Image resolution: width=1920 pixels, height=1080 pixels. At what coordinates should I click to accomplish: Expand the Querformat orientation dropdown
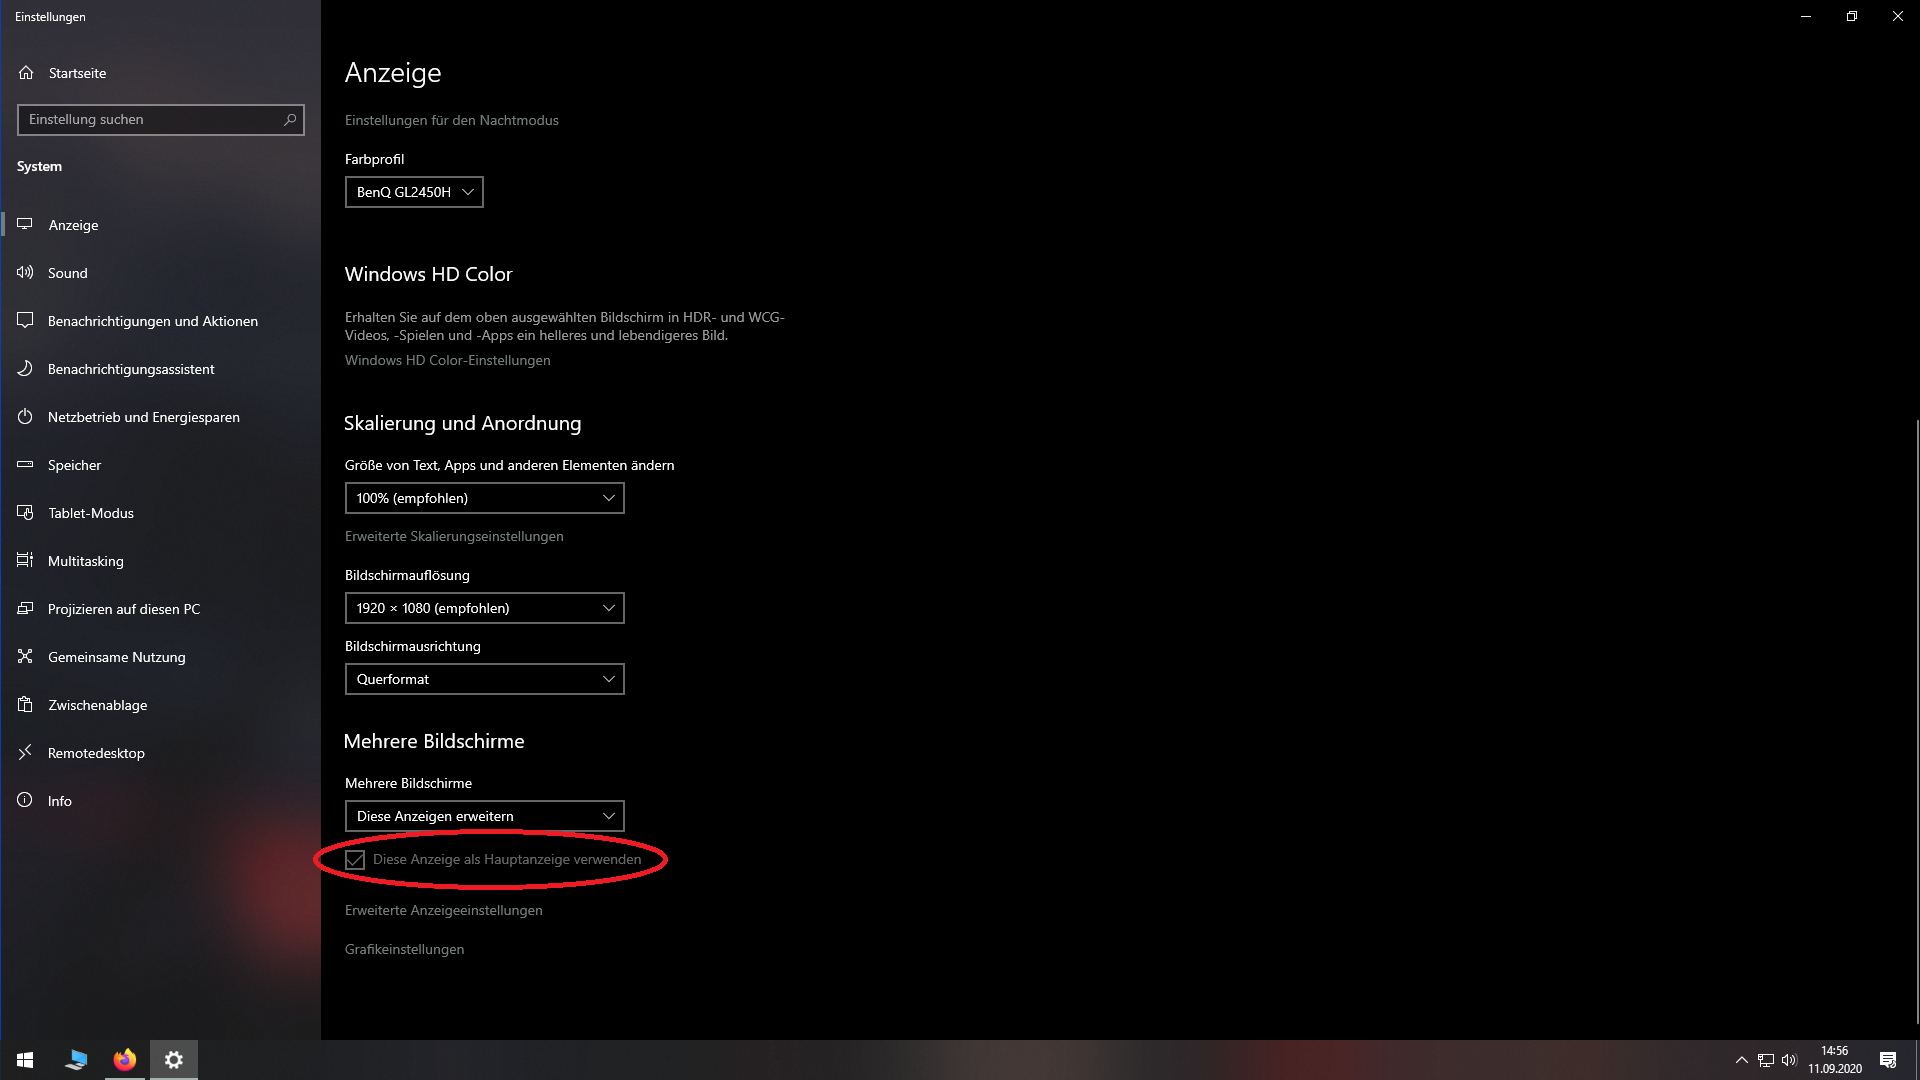[484, 679]
